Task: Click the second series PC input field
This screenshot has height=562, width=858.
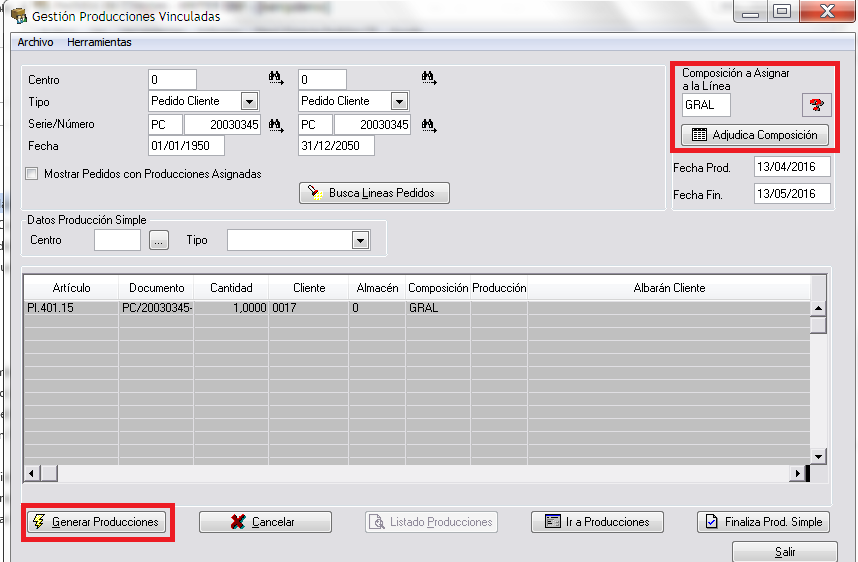Action: coord(315,125)
